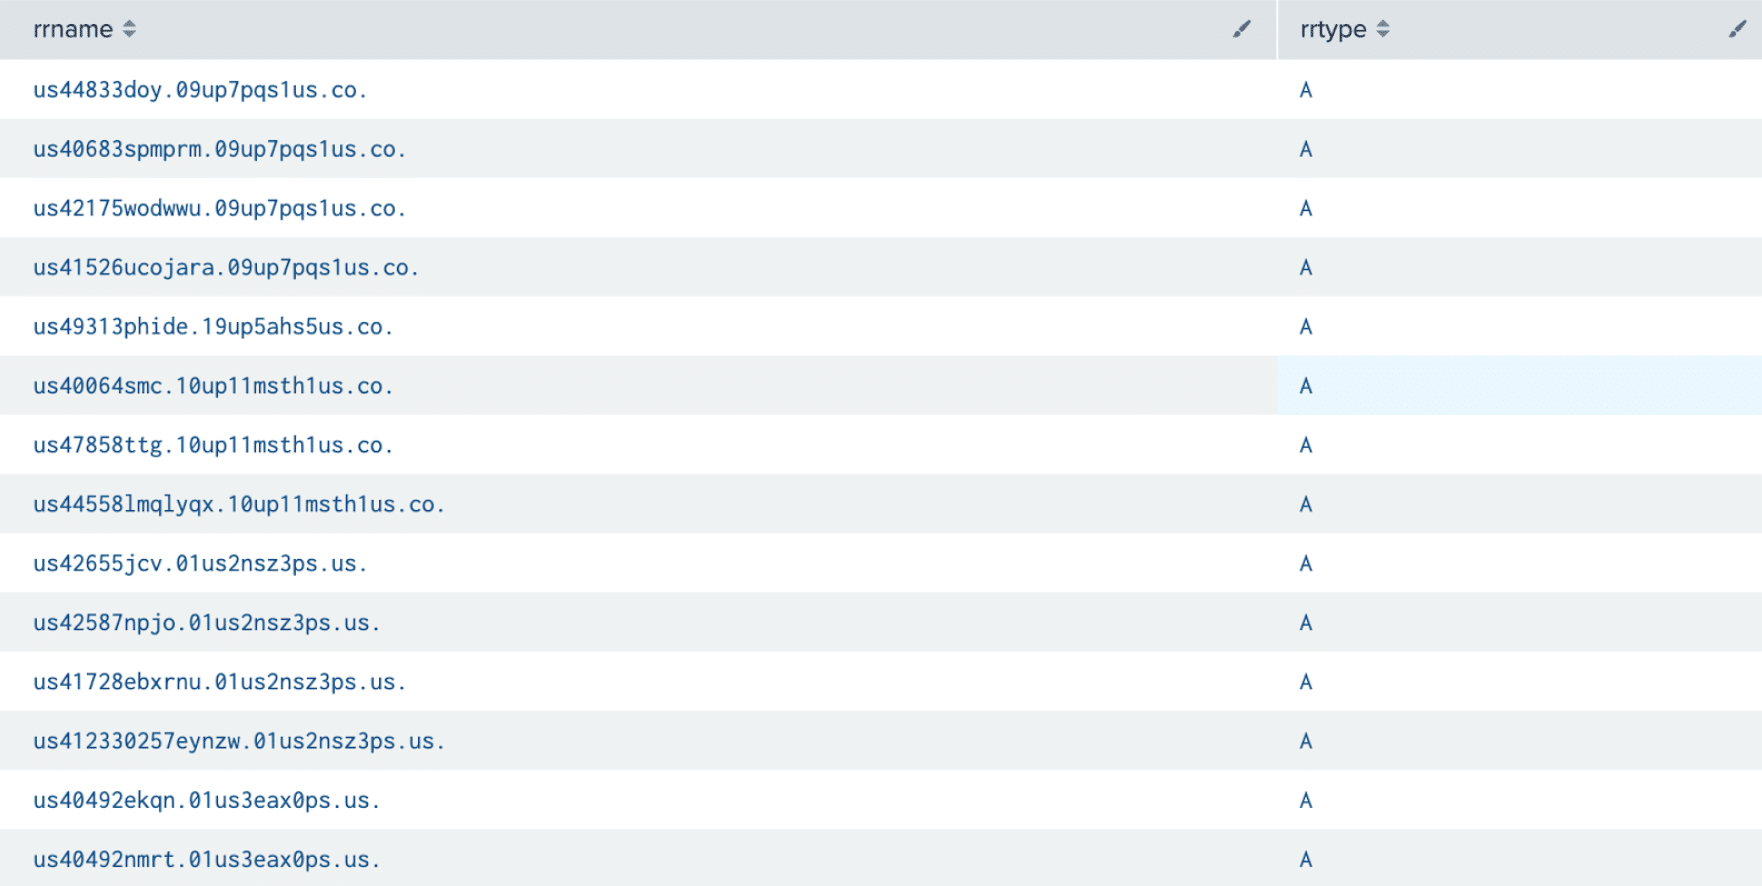Click us40492ekqn.01us3eax0ps.us. entry

click(x=207, y=800)
